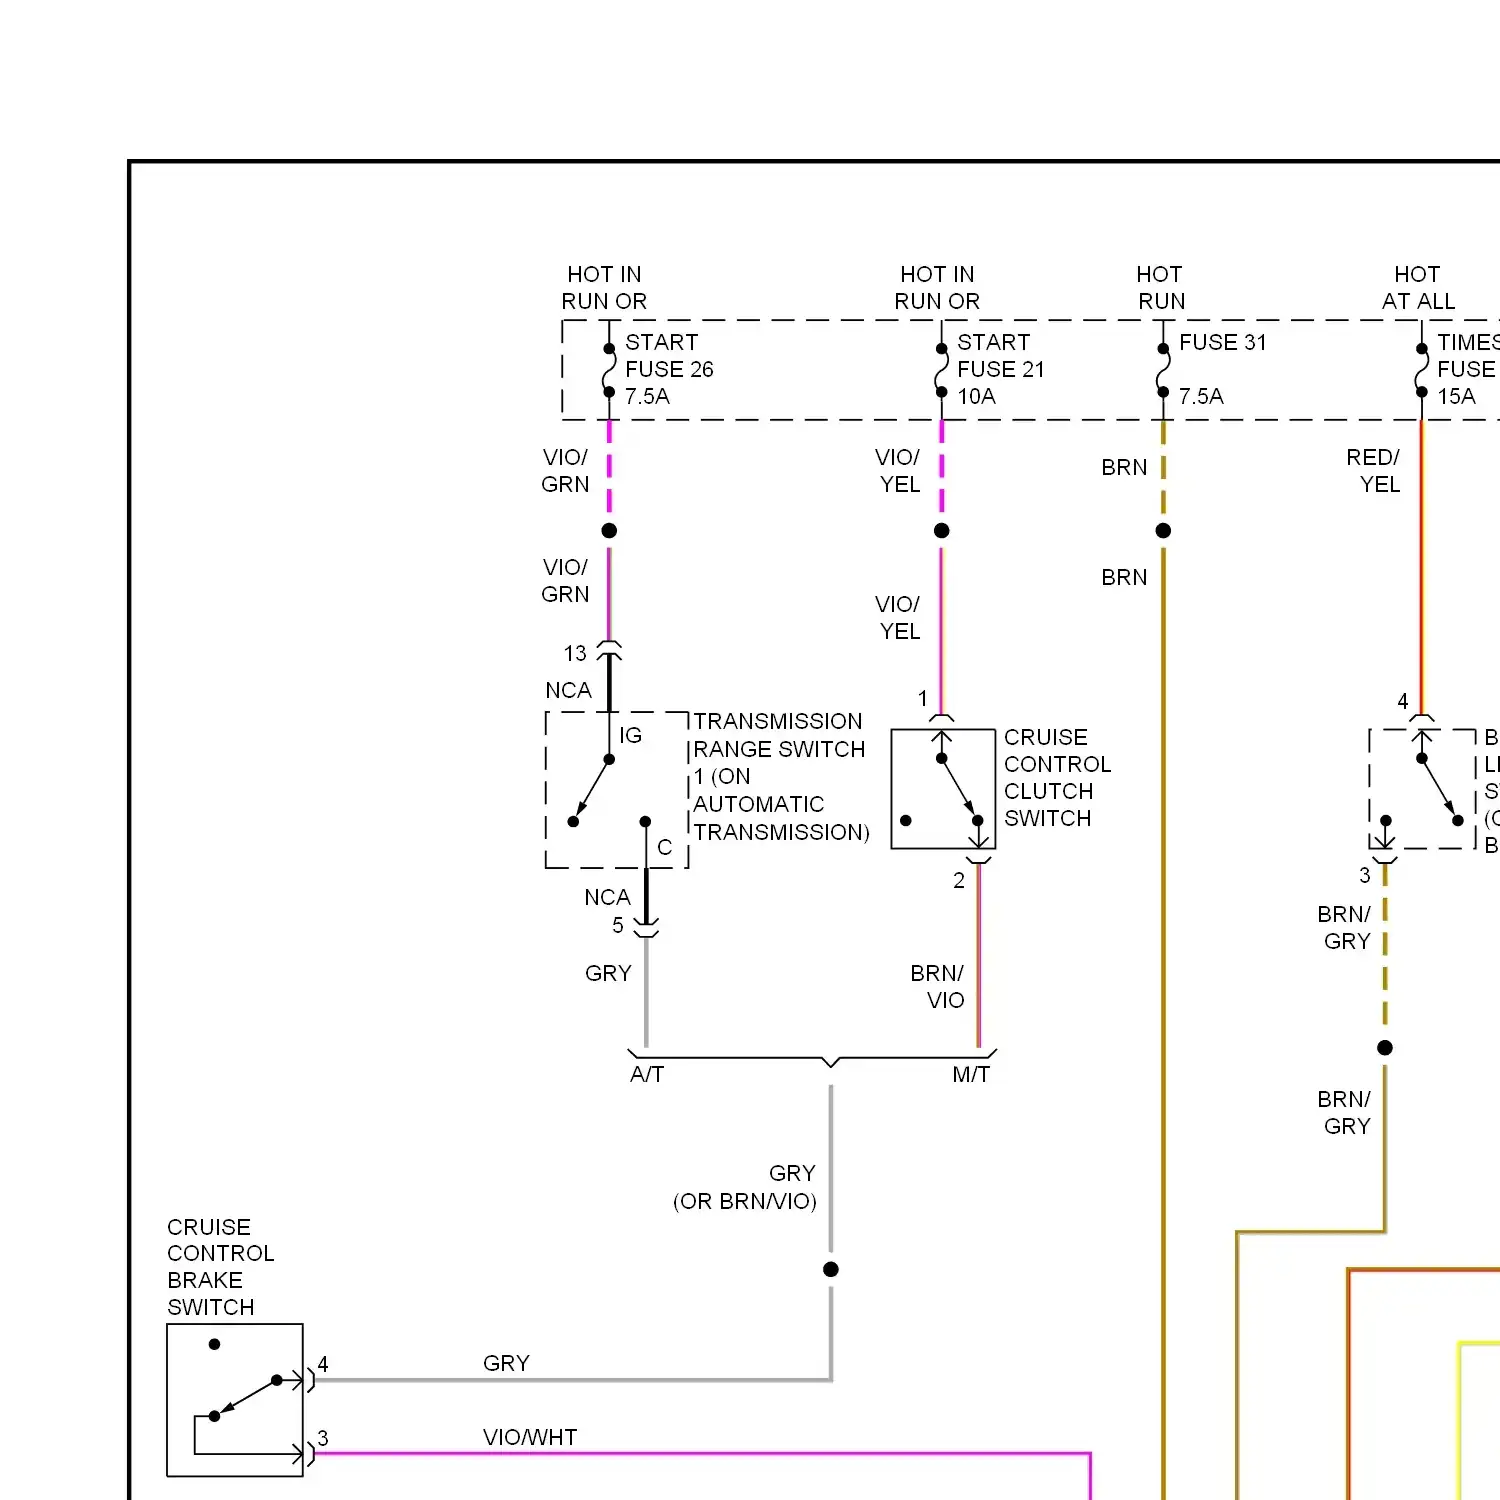The height and width of the screenshot is (1500, 1500).
Task: Click the cruise control brake switch symbol
Action: click(235, 1400)
